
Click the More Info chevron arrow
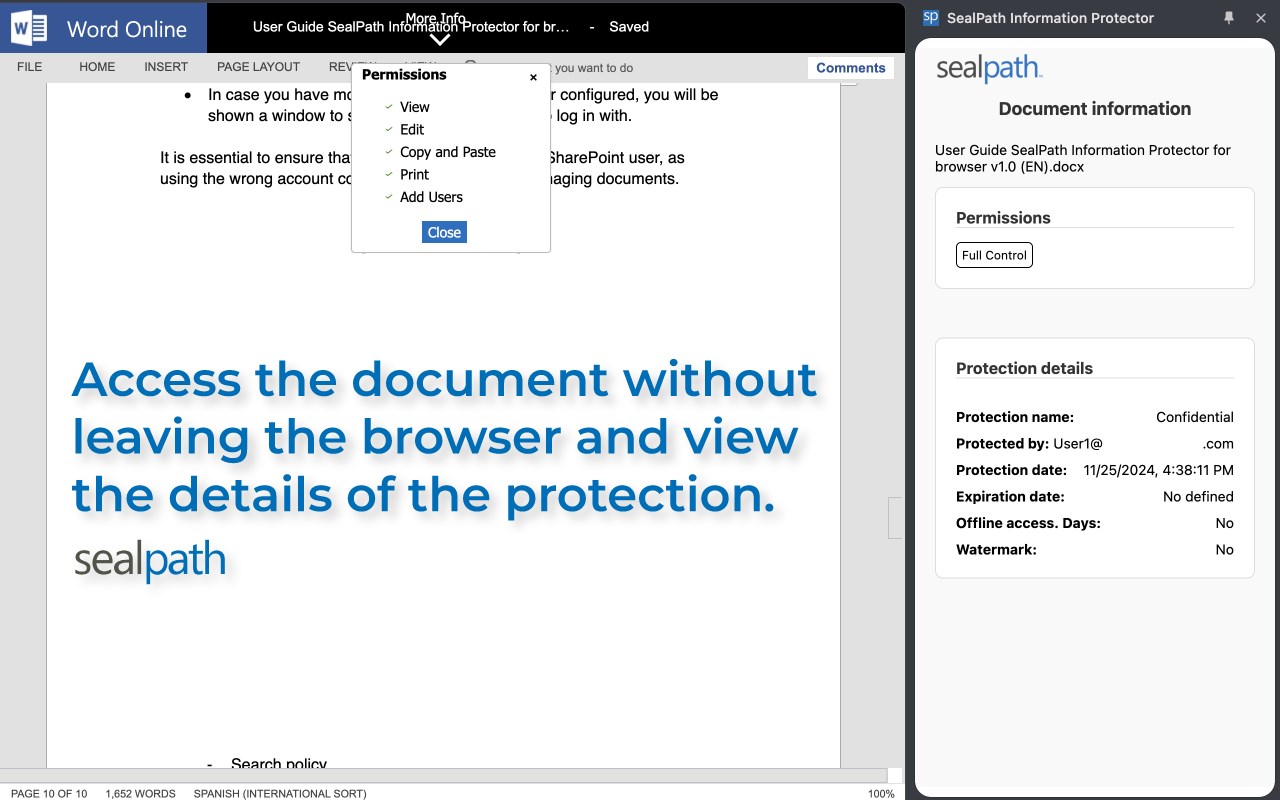pos(440,39)
